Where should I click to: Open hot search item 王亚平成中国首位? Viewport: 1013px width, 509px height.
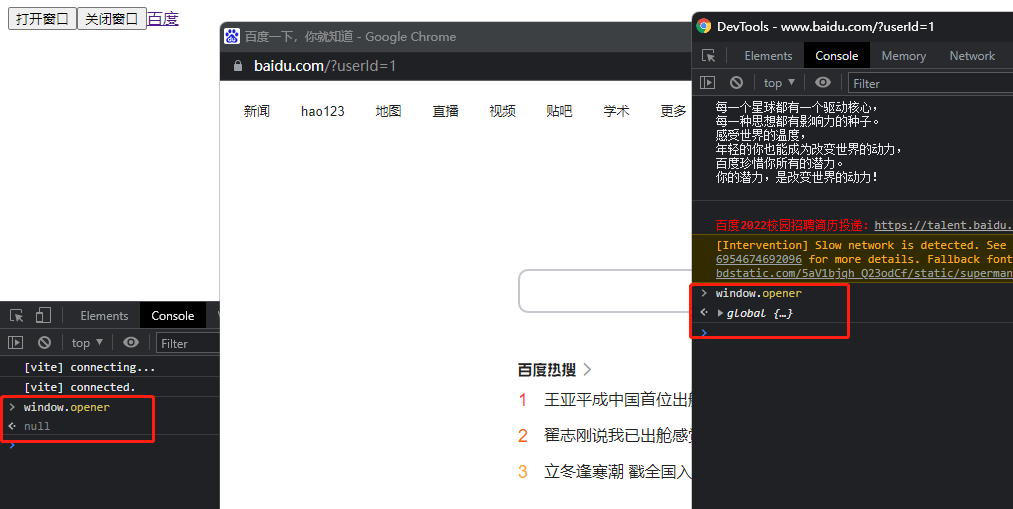coord(617,400)
